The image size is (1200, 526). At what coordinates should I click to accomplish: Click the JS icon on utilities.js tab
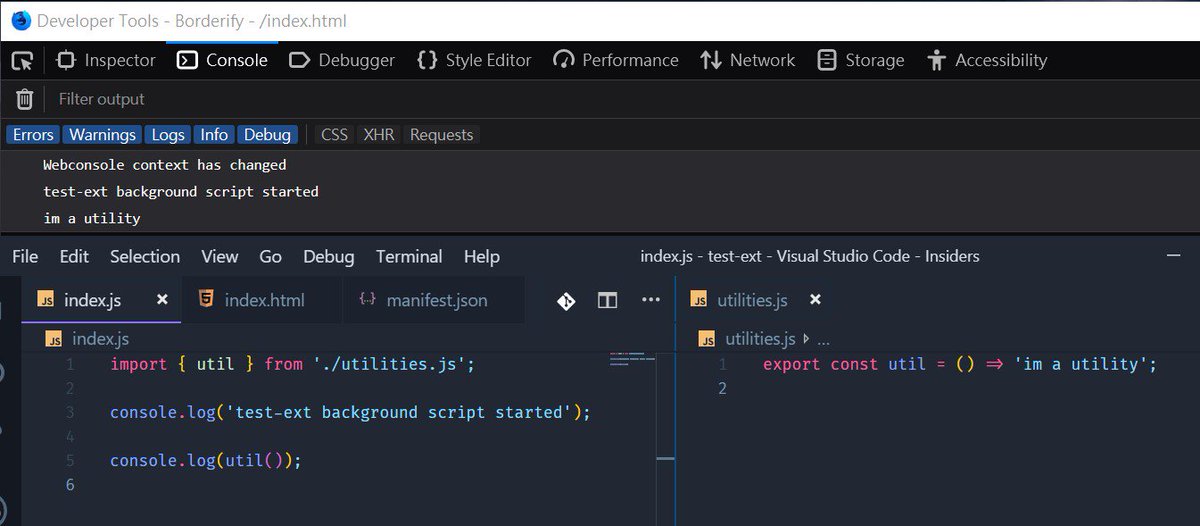click(700, 300)
